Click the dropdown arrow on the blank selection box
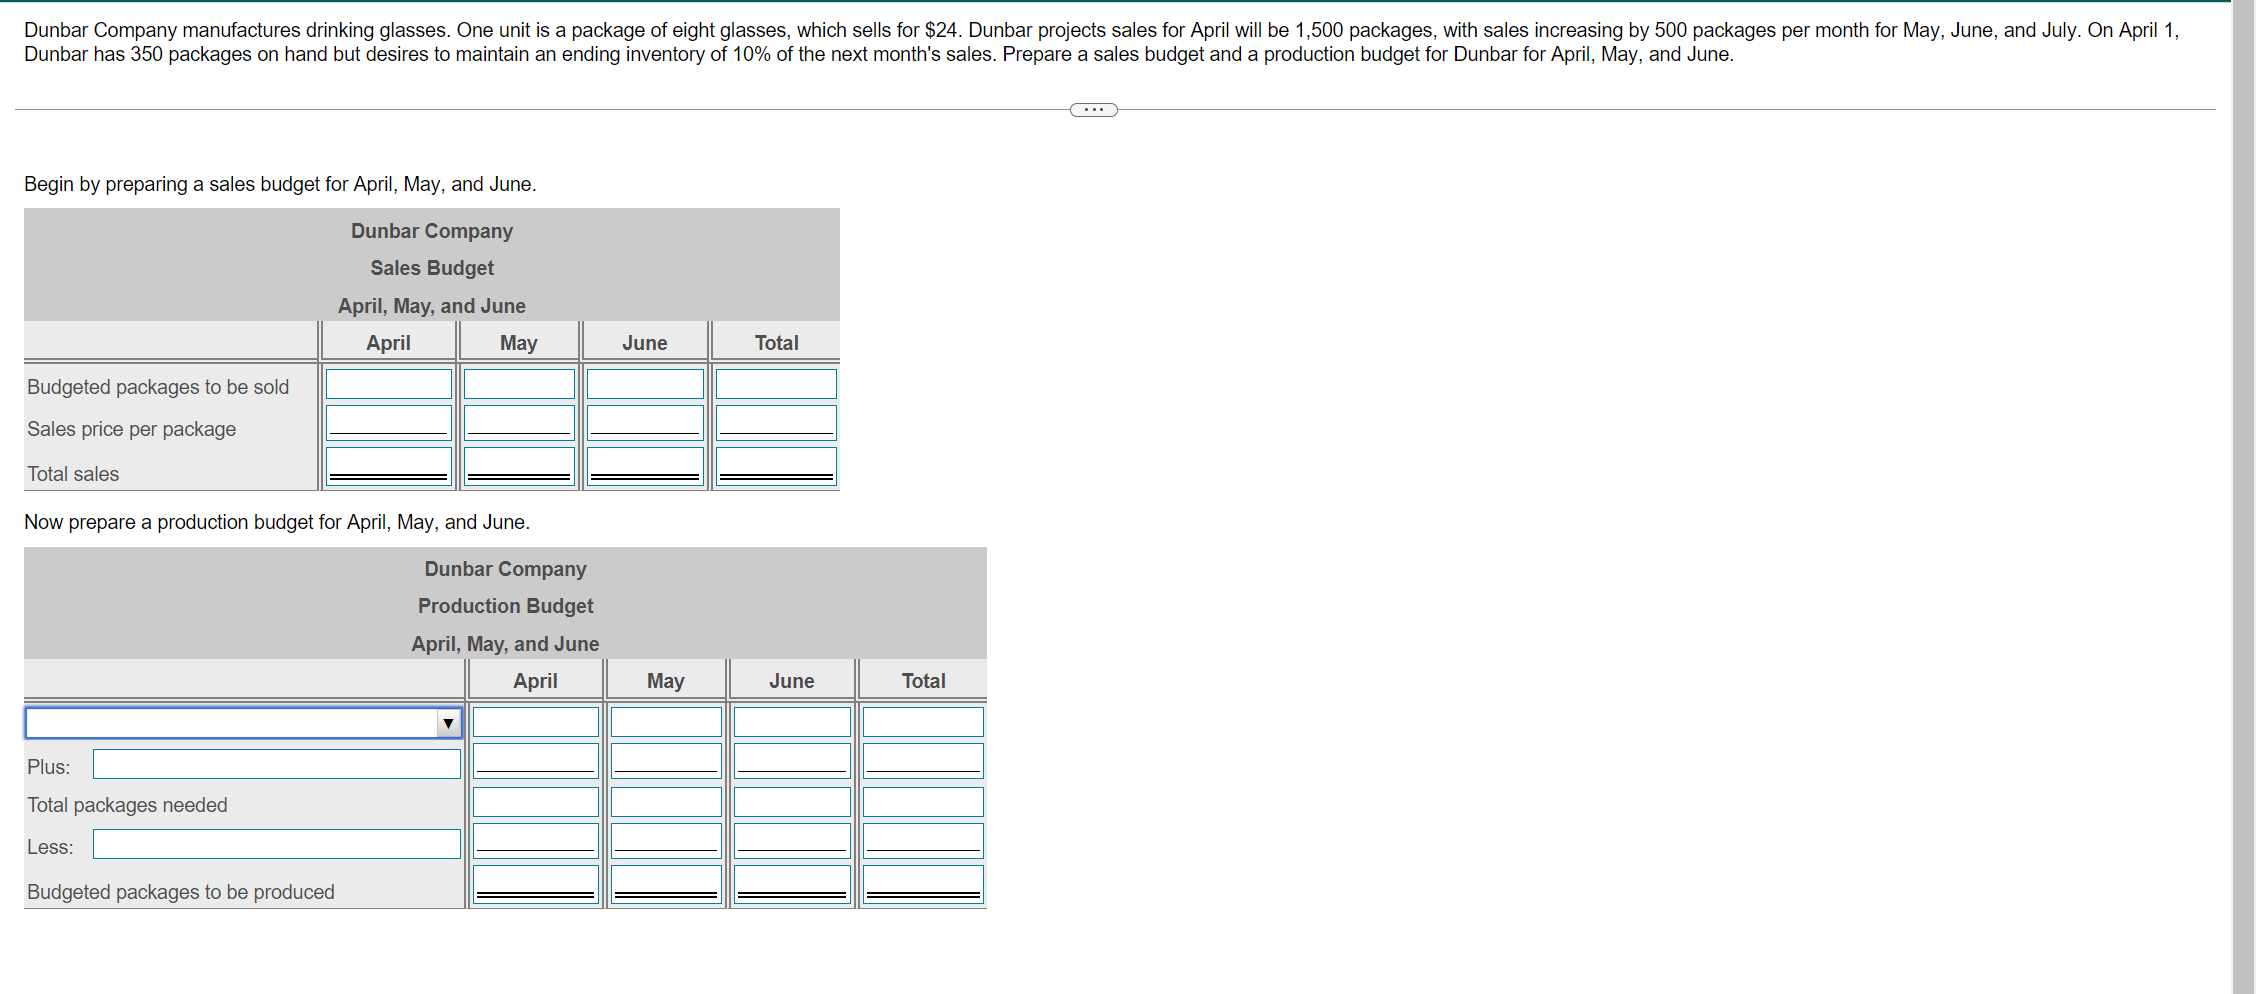Screen dimensions: 2256x994 [x=448, y=722]
